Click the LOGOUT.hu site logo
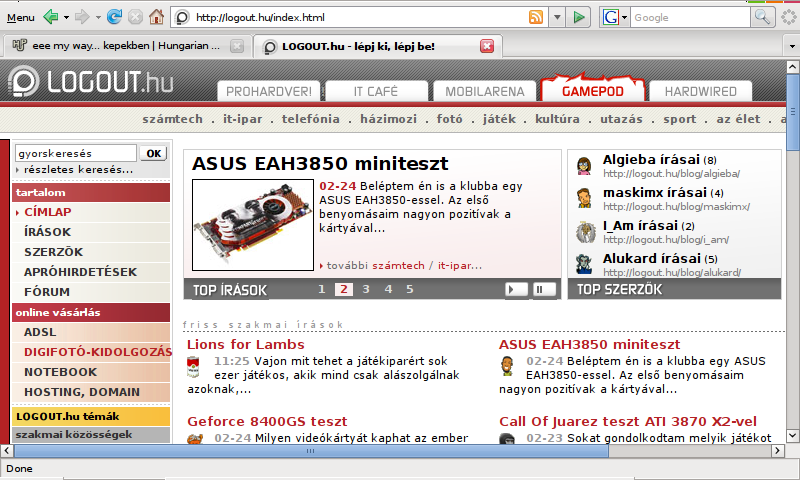 (90, 82)
